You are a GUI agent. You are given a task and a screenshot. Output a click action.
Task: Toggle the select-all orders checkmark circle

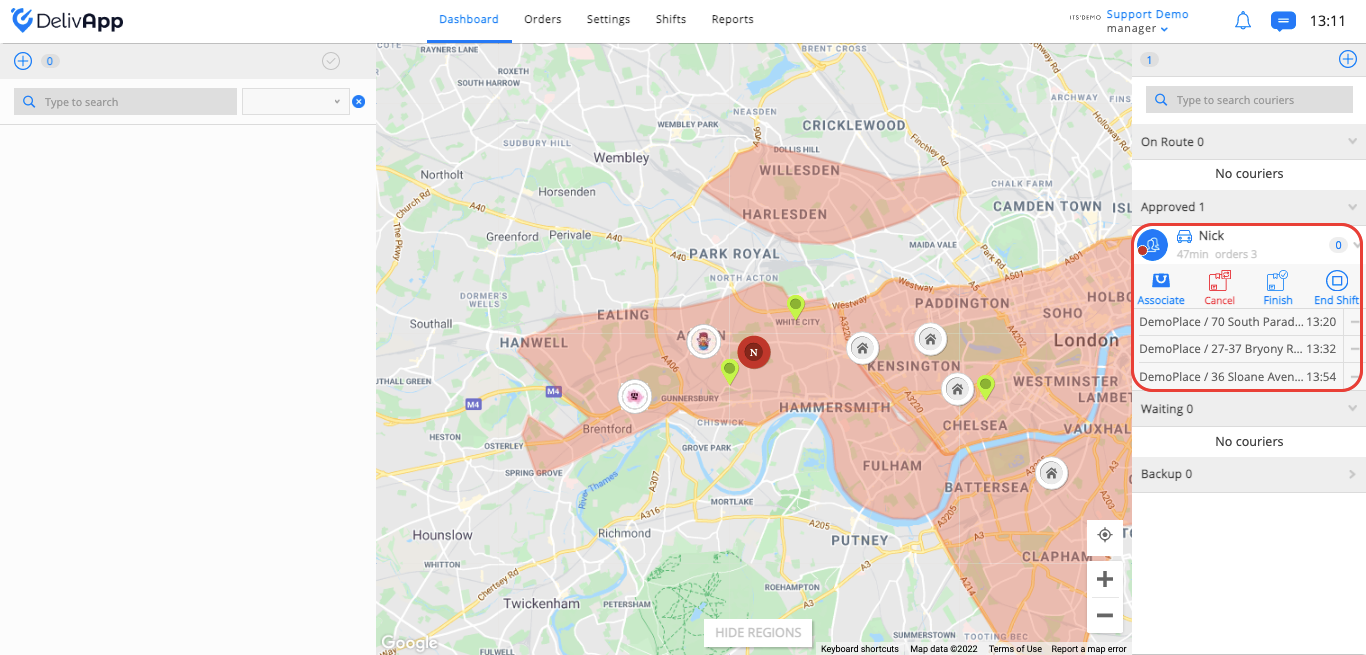click(x=331, y=61)
